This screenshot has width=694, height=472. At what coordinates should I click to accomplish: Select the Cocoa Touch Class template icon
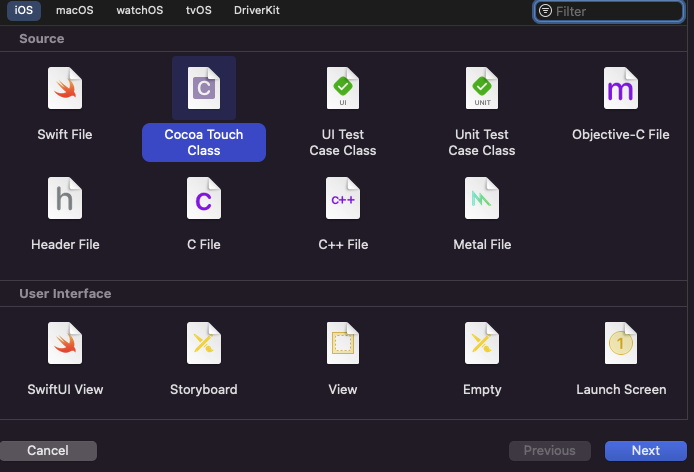click(204, 88)
